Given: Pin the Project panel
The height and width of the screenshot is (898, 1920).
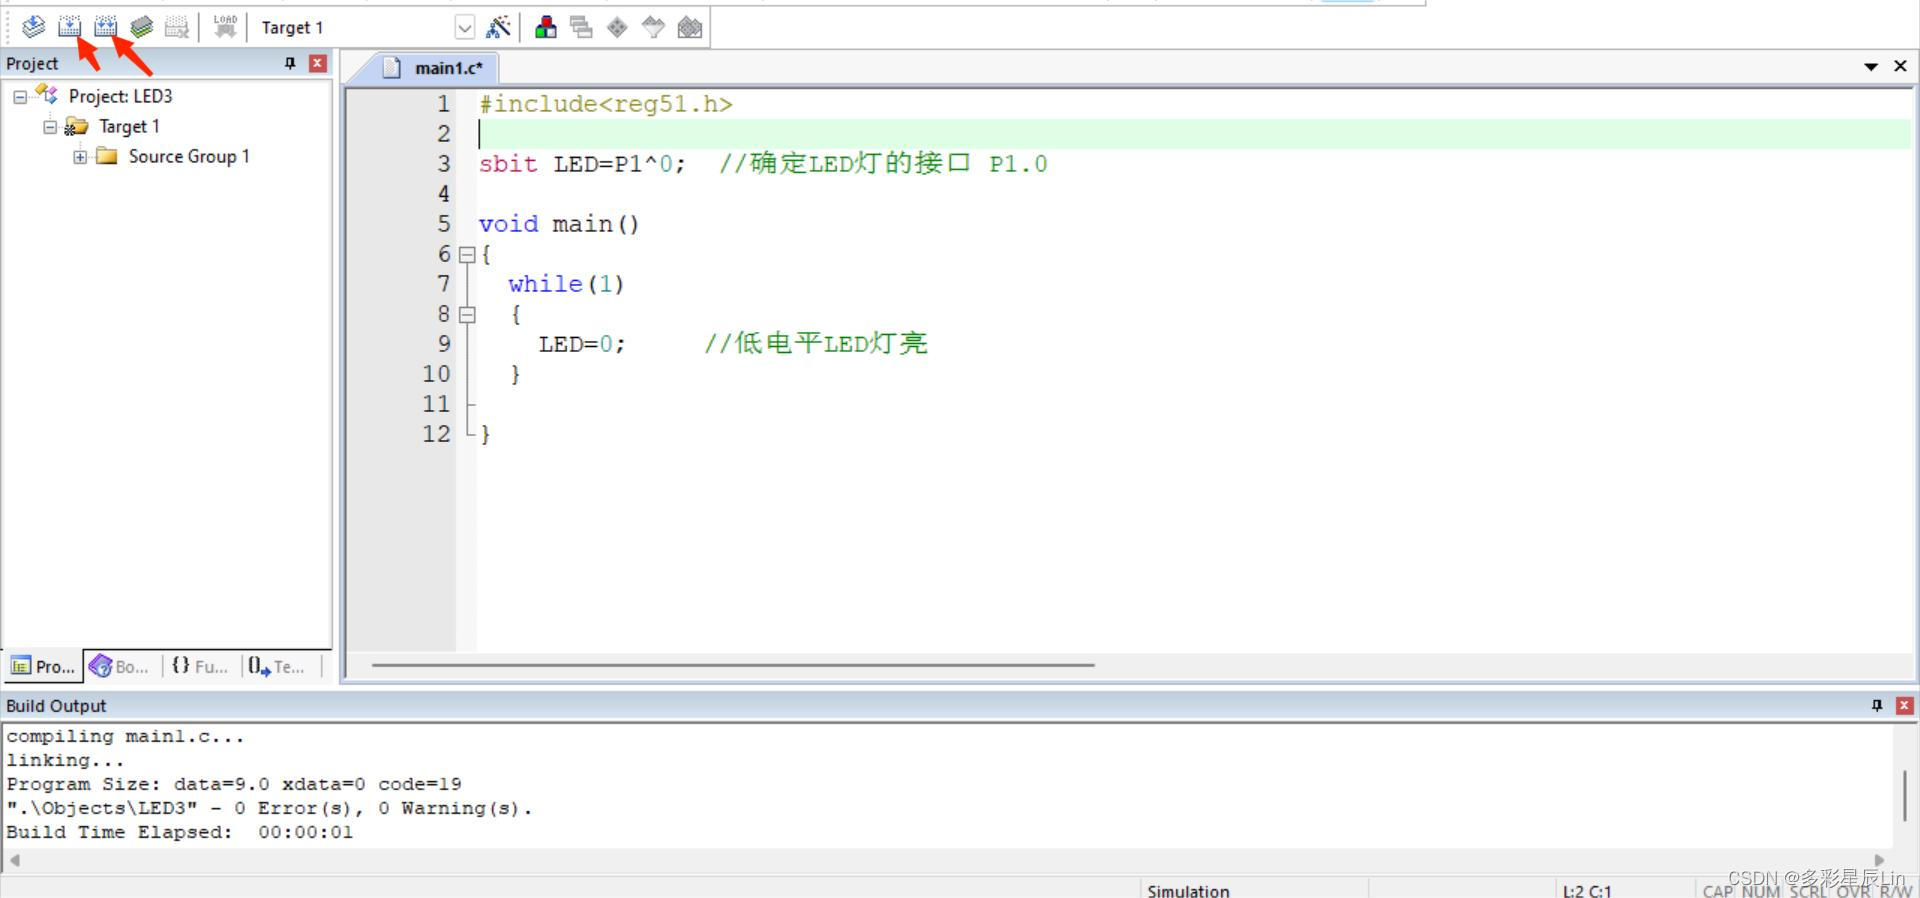Looking at the screenshot, I should coord(290,63).
